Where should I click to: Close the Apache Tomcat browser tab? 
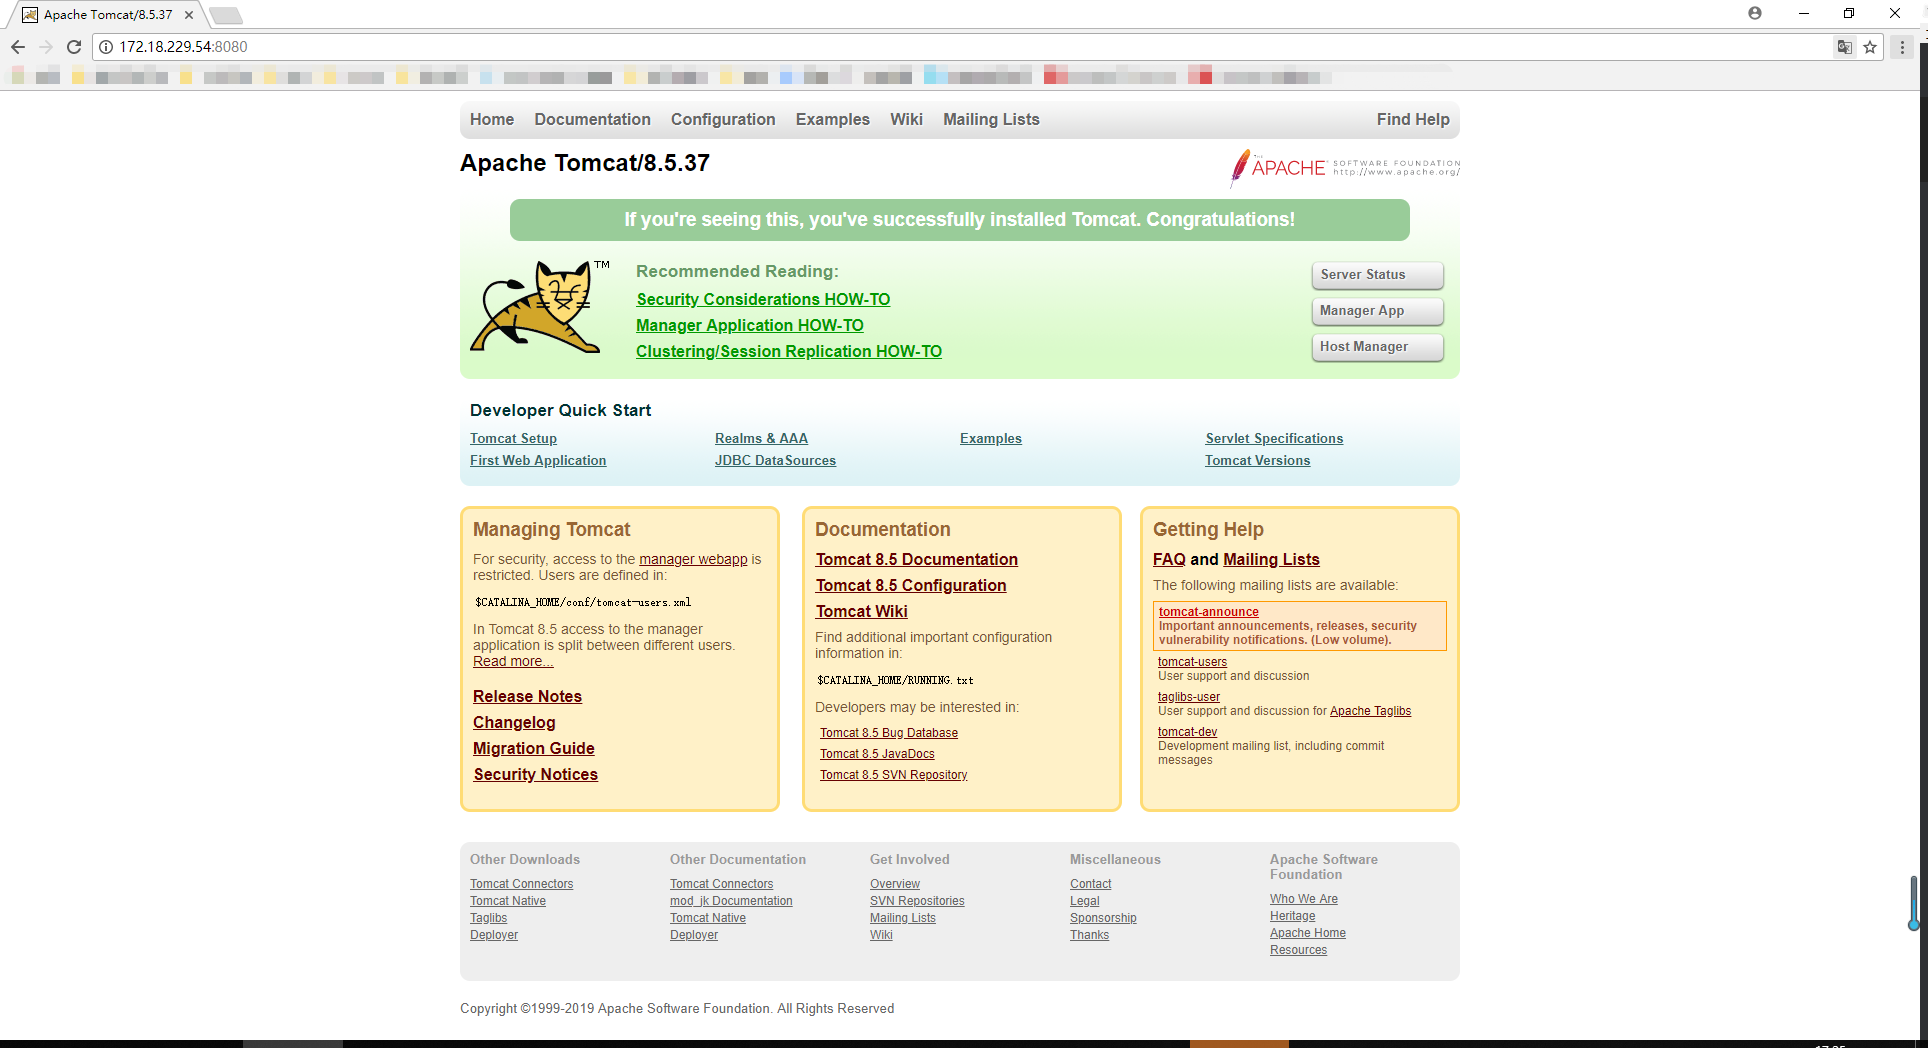pos(189,15)
